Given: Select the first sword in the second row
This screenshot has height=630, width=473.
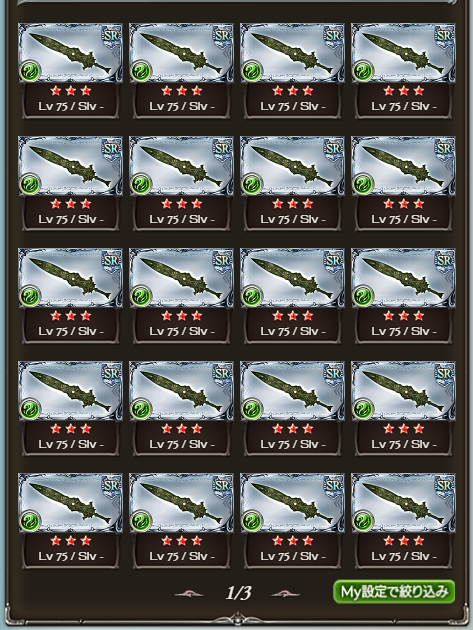Looking at the screenshot, I should pyautogui.click(x=70, y=166).
